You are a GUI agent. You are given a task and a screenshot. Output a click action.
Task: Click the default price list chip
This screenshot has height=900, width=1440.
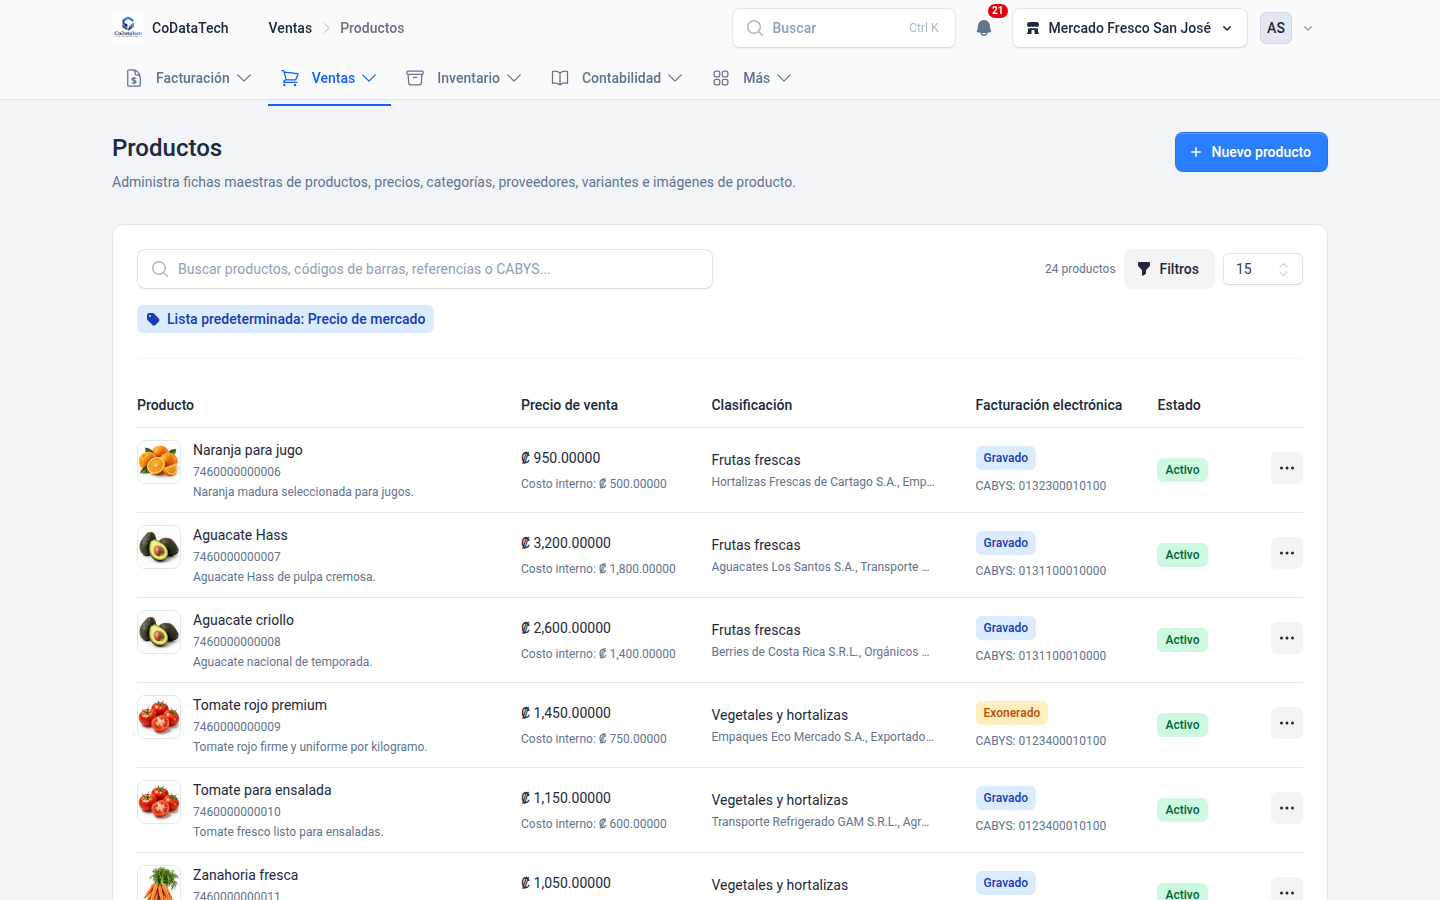(285, 319)
